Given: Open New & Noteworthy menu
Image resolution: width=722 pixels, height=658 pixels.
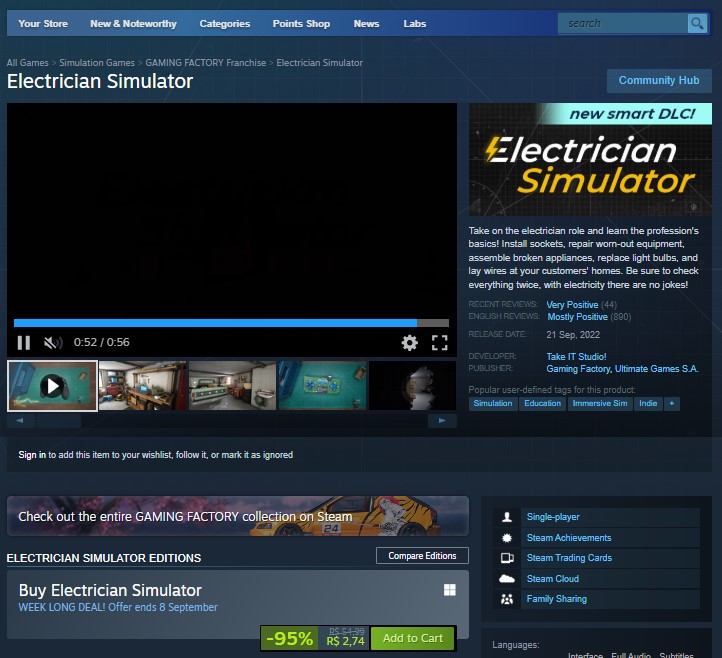Looking at the screenshot, I should [x=134, y=23].
